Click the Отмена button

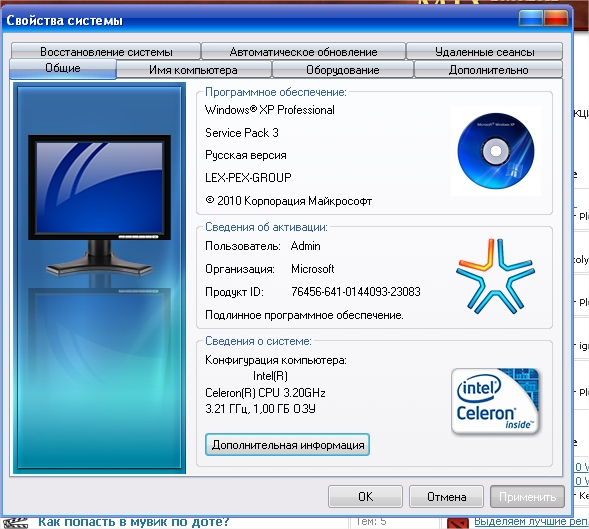click(446, 497)
